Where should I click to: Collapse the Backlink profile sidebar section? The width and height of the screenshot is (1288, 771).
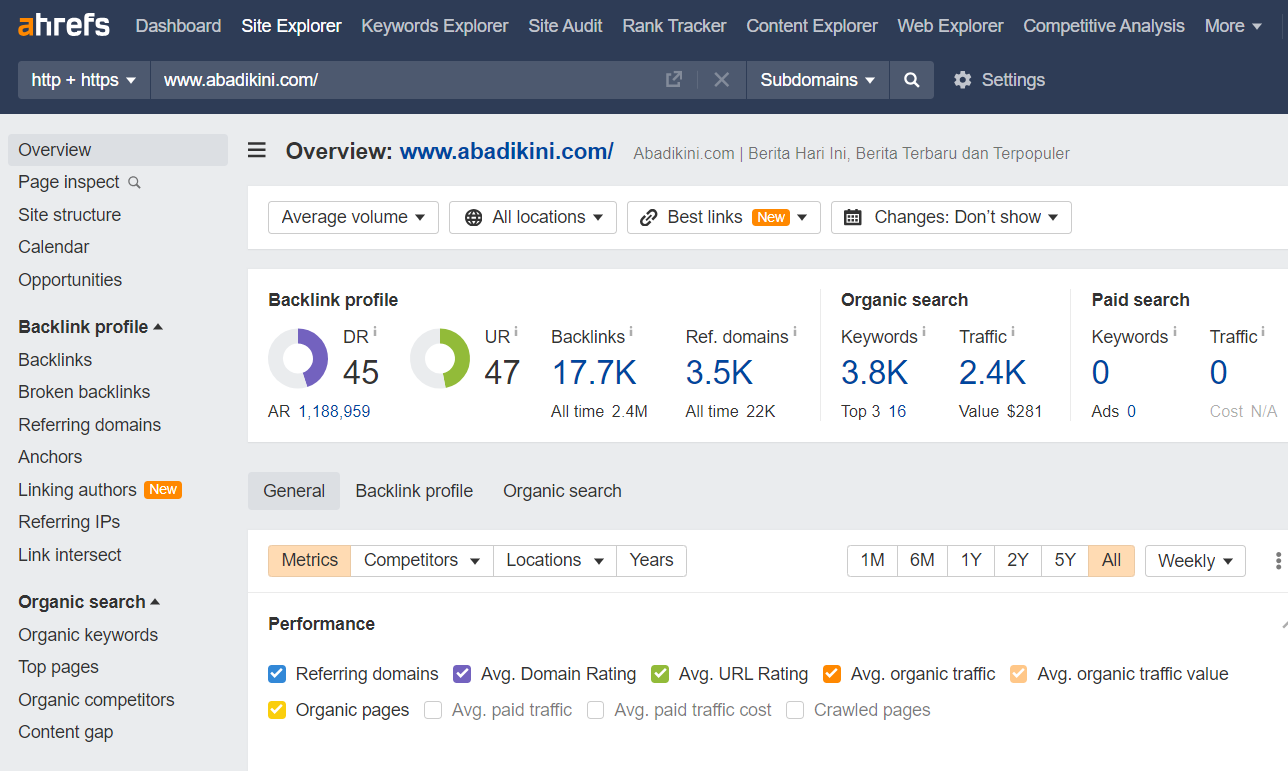point(90,327)
